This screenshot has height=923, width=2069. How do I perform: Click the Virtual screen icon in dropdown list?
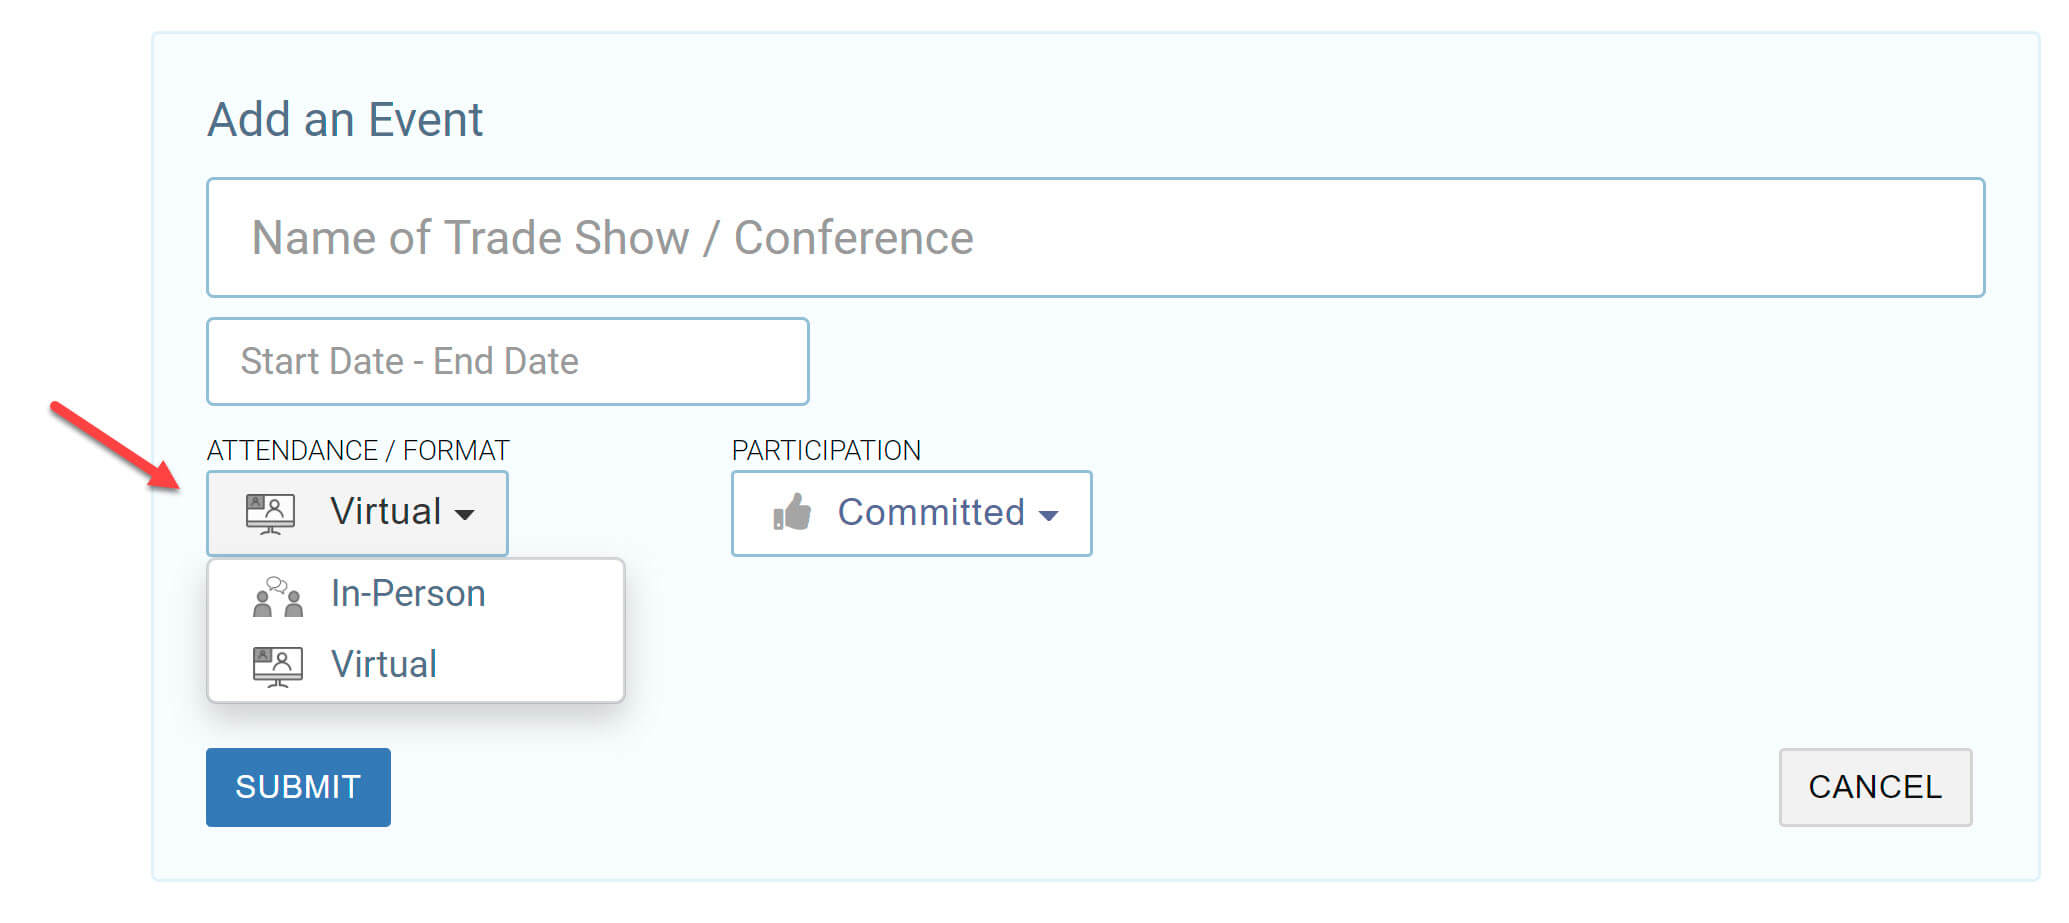(278, 666)
